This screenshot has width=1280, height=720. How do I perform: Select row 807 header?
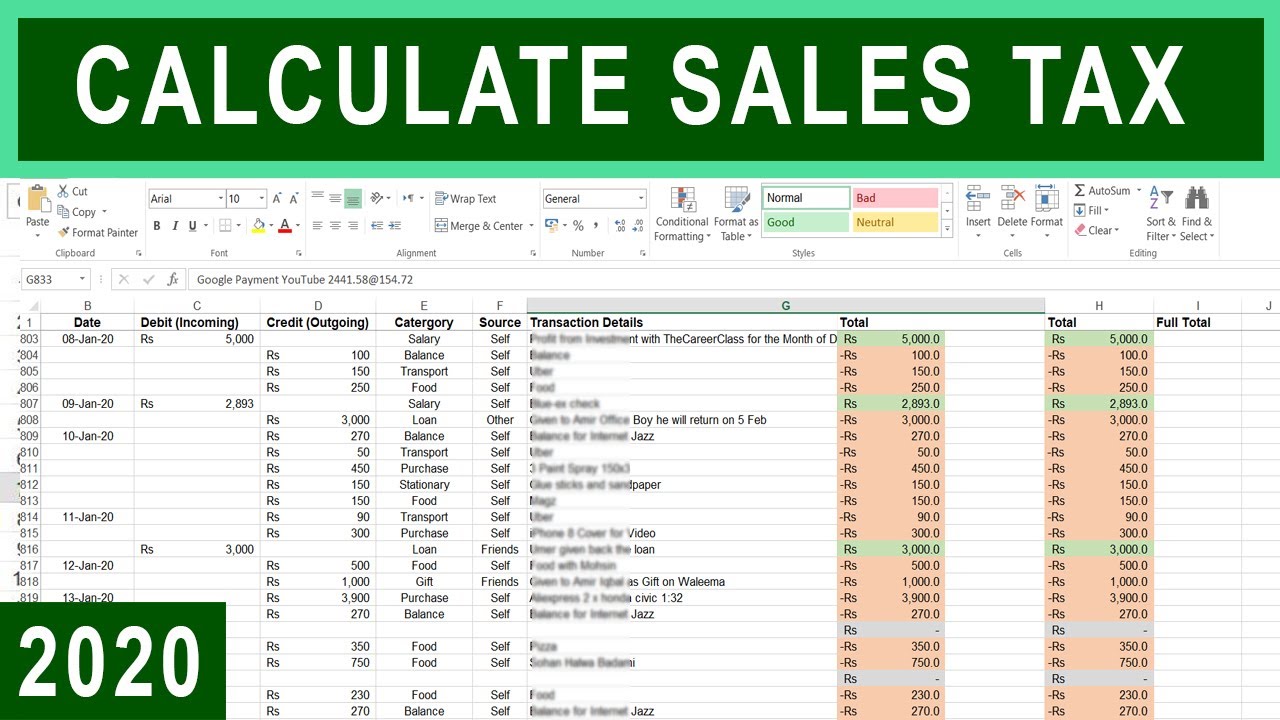(x=29, y=404)
